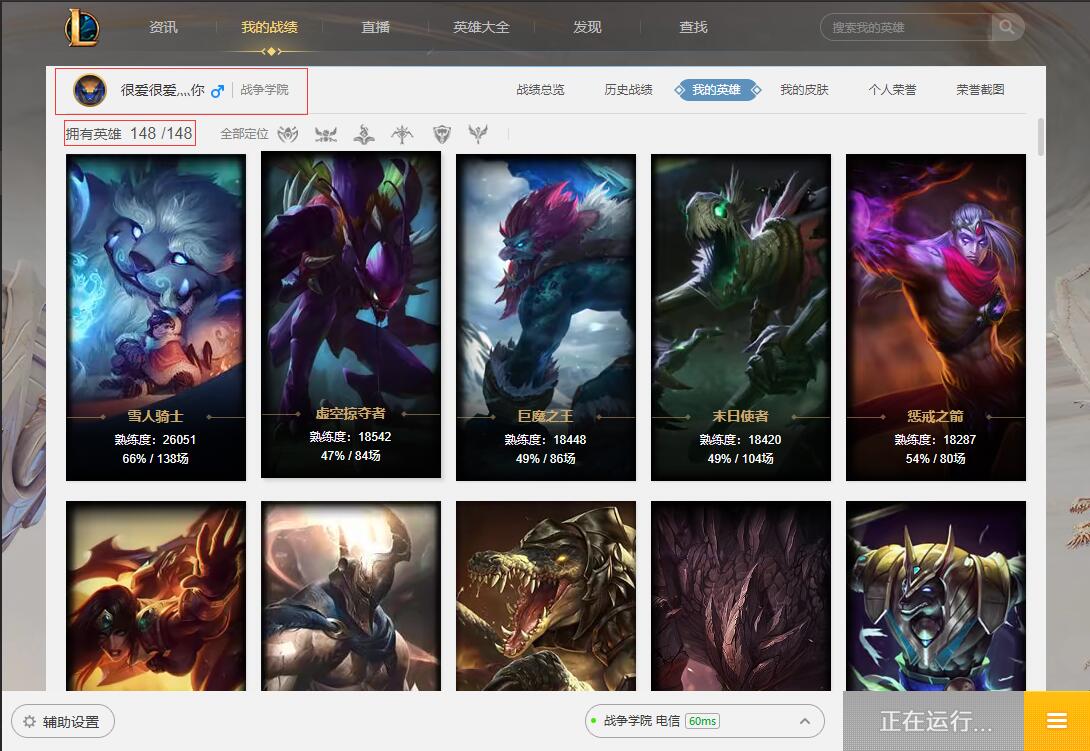Screen dimensions: 1090x751
Task: Click the player name 很爱很爱灬你
Action: tap(163, 90)
